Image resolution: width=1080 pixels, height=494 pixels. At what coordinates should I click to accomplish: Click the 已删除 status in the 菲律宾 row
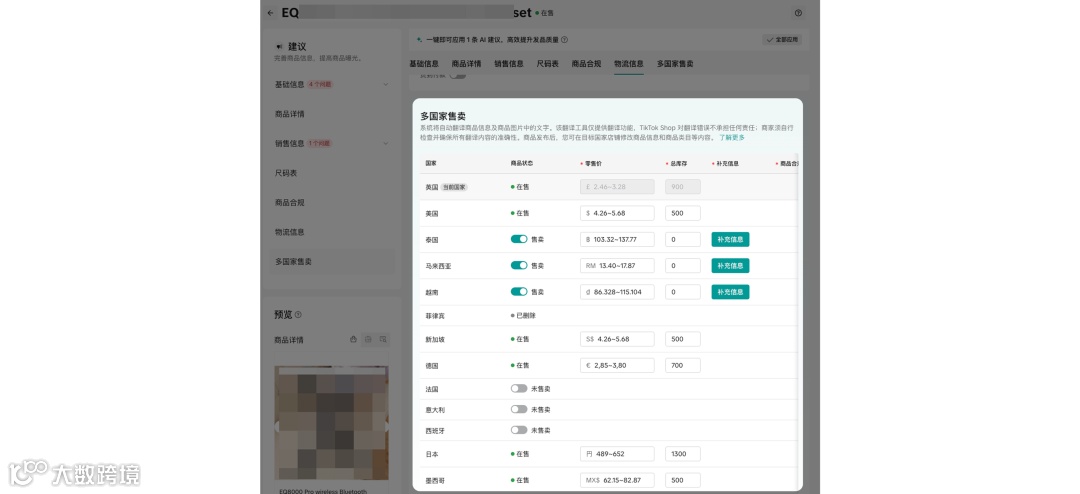pos(523,316)
